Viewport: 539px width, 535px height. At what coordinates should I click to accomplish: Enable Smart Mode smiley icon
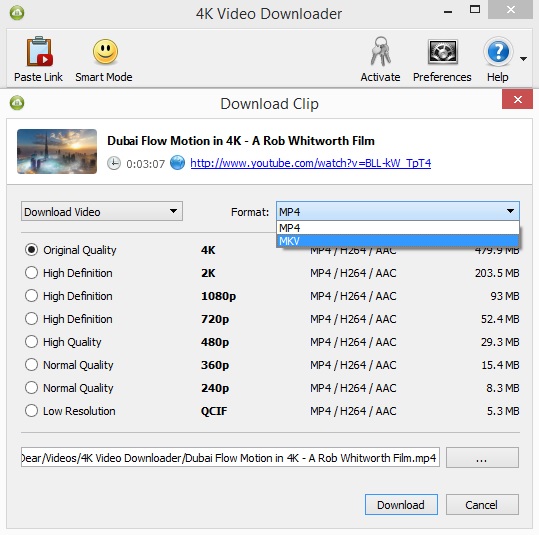[106, 52]
